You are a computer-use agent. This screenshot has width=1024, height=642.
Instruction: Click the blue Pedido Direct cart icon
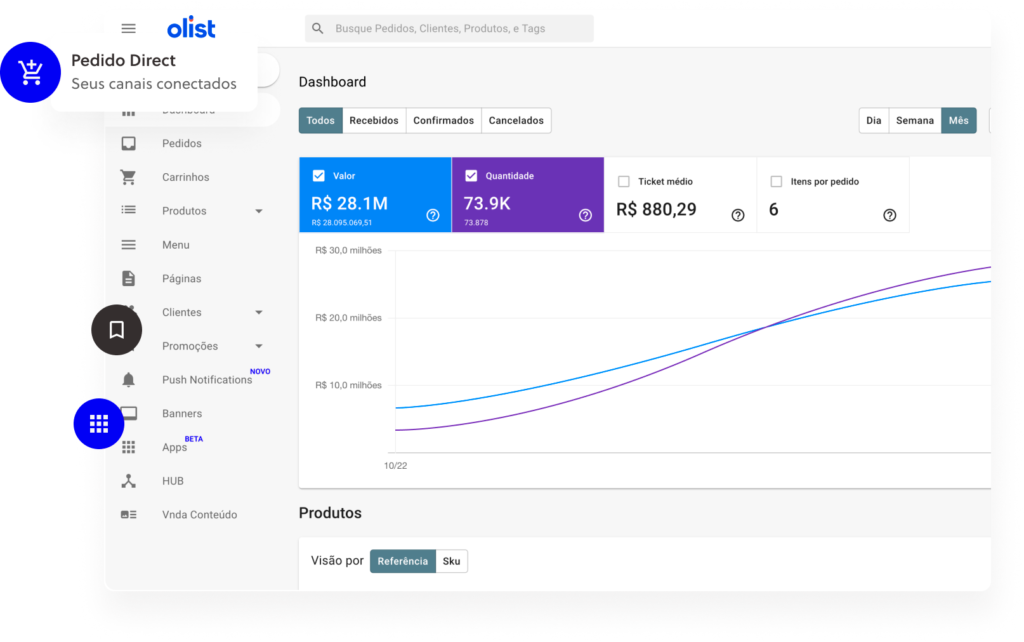pos(30,73)
